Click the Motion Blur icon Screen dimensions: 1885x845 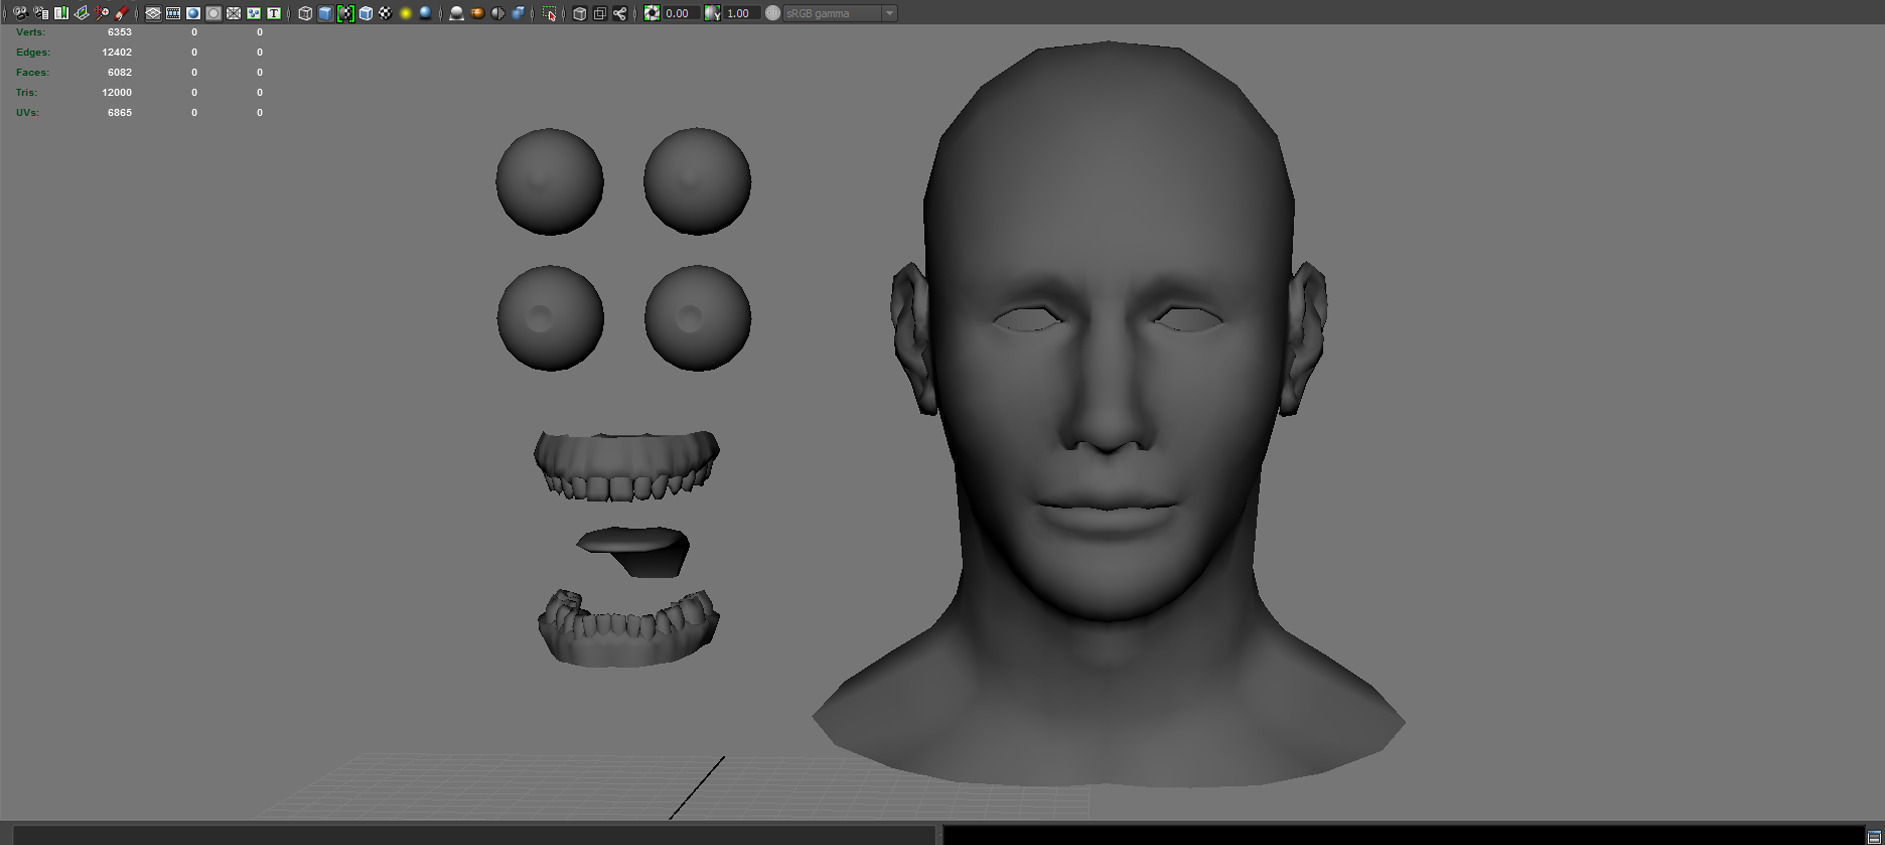point(477,13)
